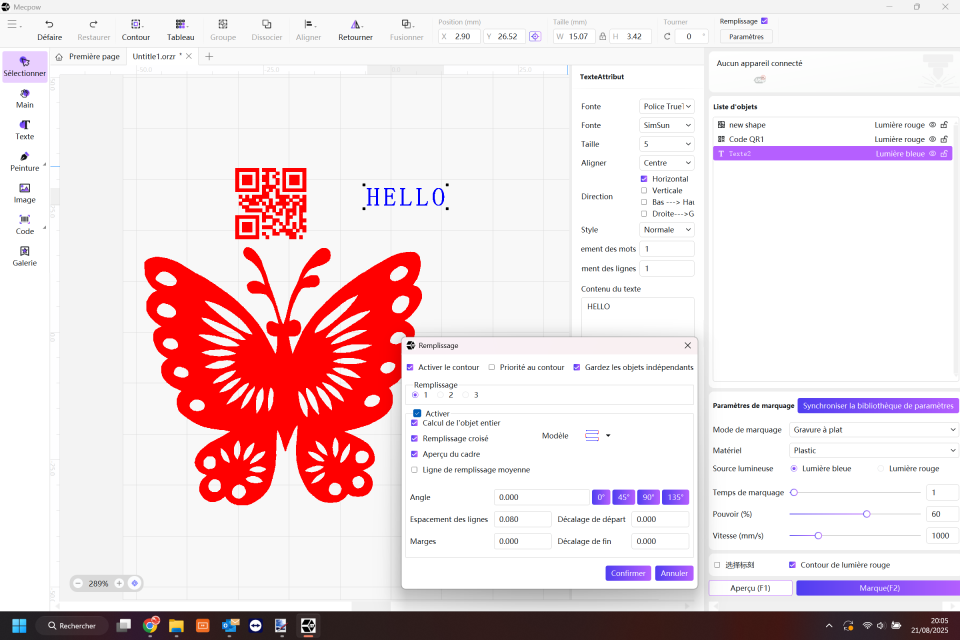Click the Contour toolbar icon
The height and width of the screenshot is (640, 960).
(x=136, y=24)
